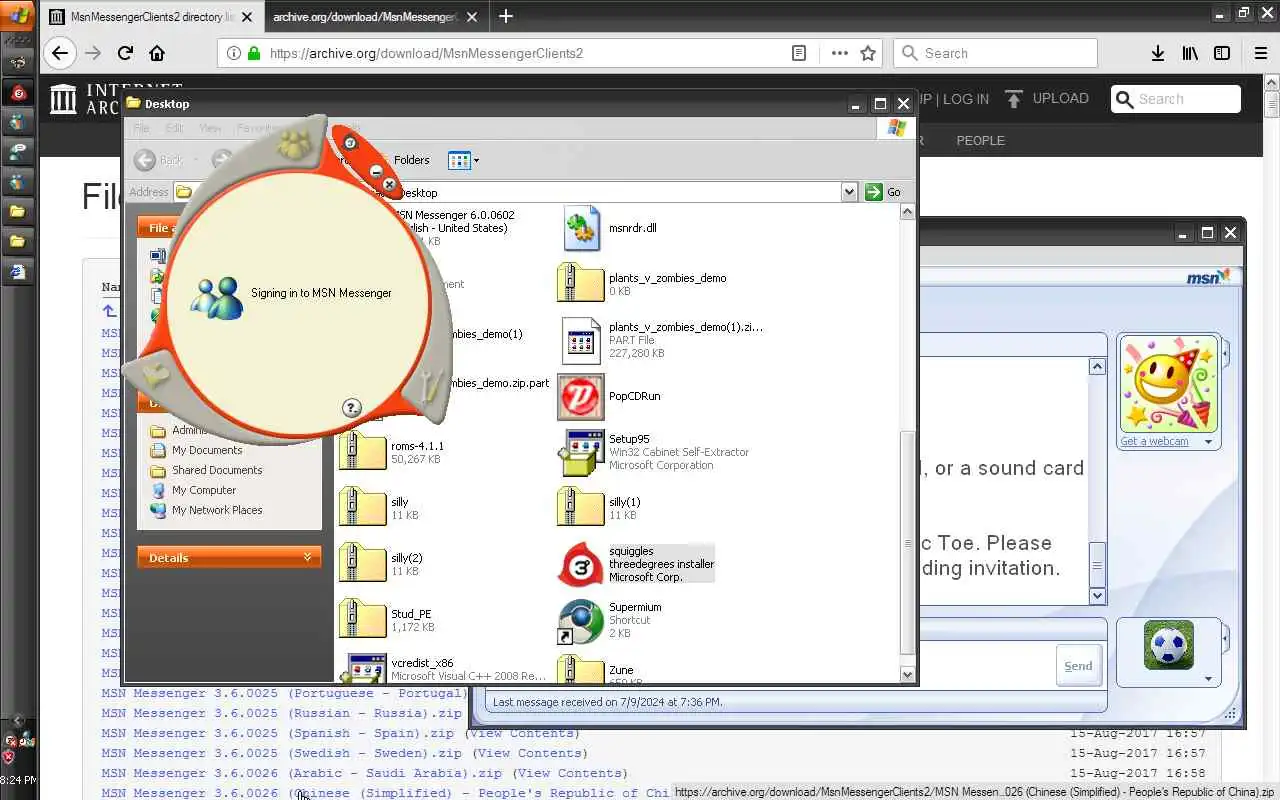Click the Internet Archive search field
The height and width of the screenshot is (800, 1280).
(x=1176, y=99)
